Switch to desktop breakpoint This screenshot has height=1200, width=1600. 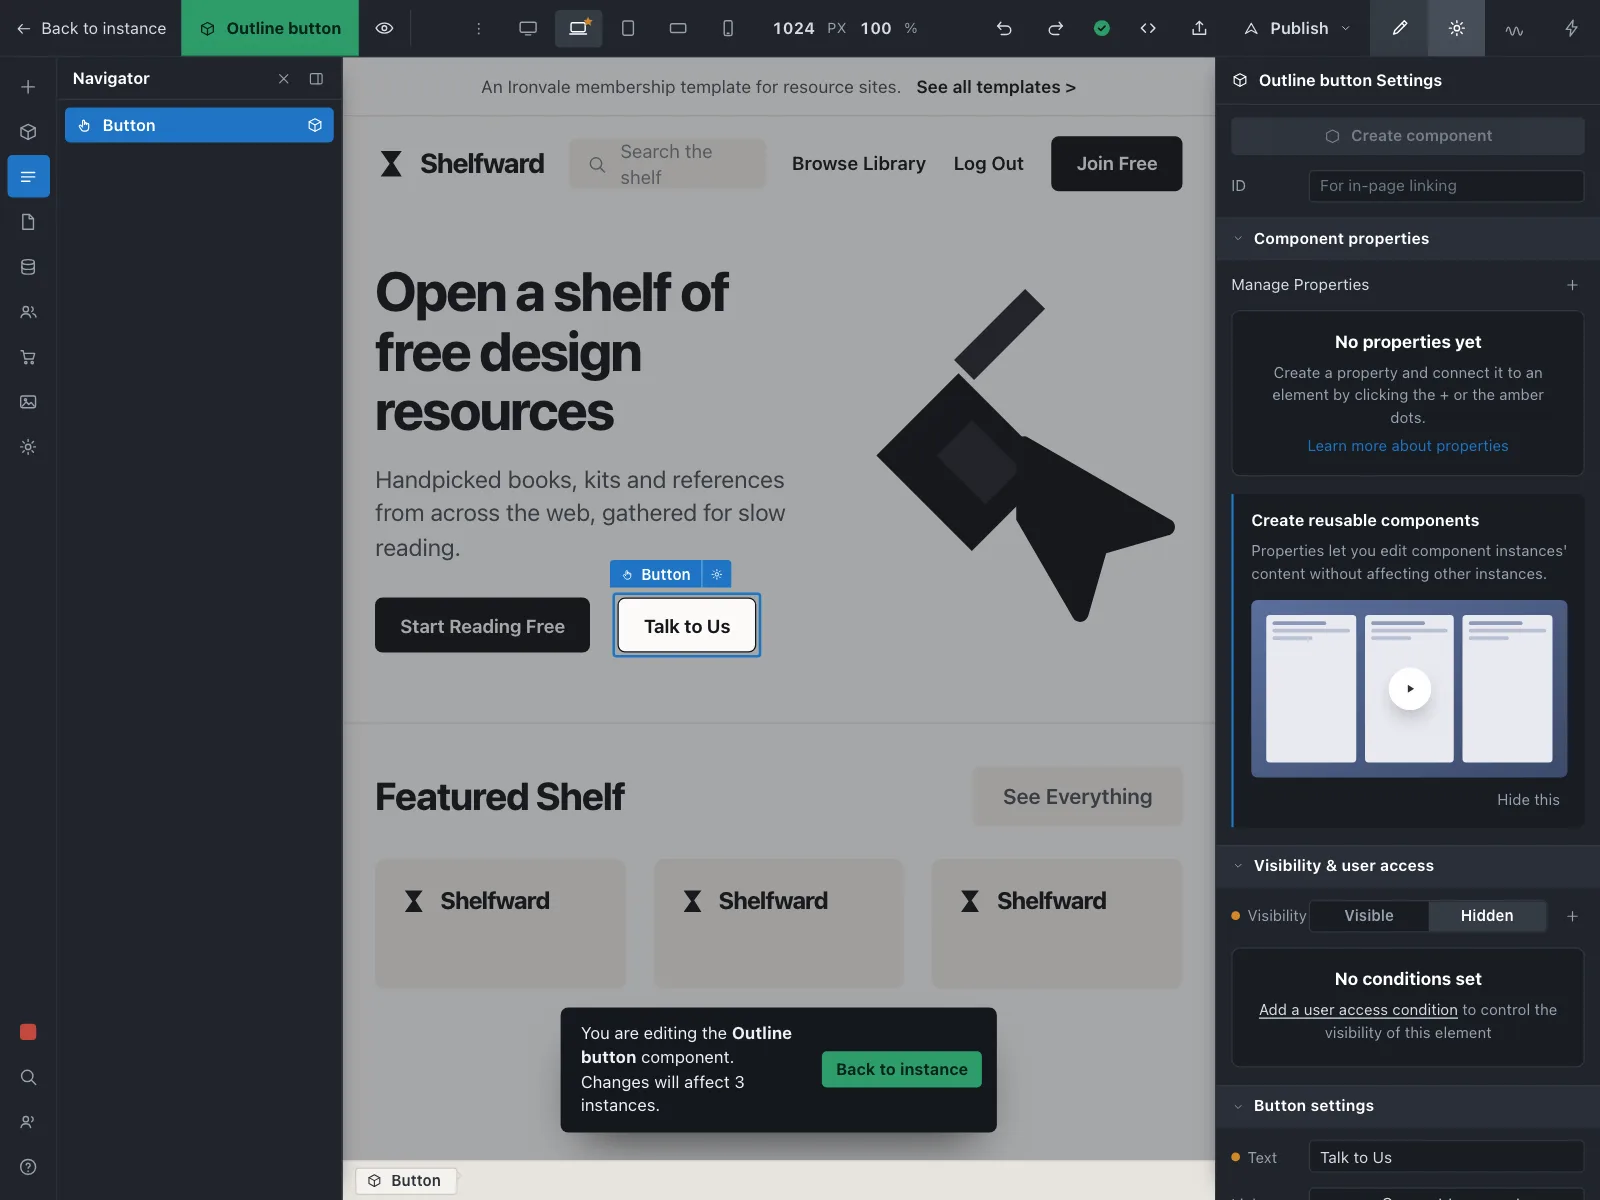pos(528,28)
